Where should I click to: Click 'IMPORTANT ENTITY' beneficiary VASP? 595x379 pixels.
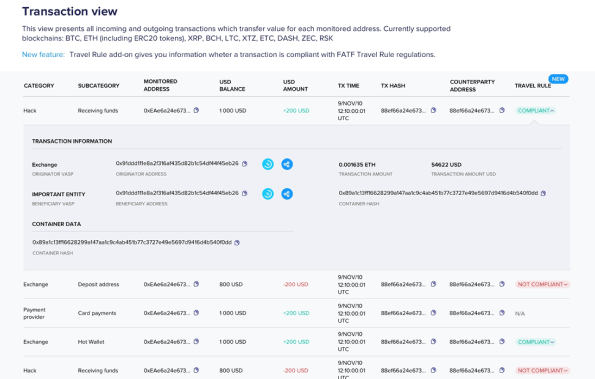[x=58, y=194]
